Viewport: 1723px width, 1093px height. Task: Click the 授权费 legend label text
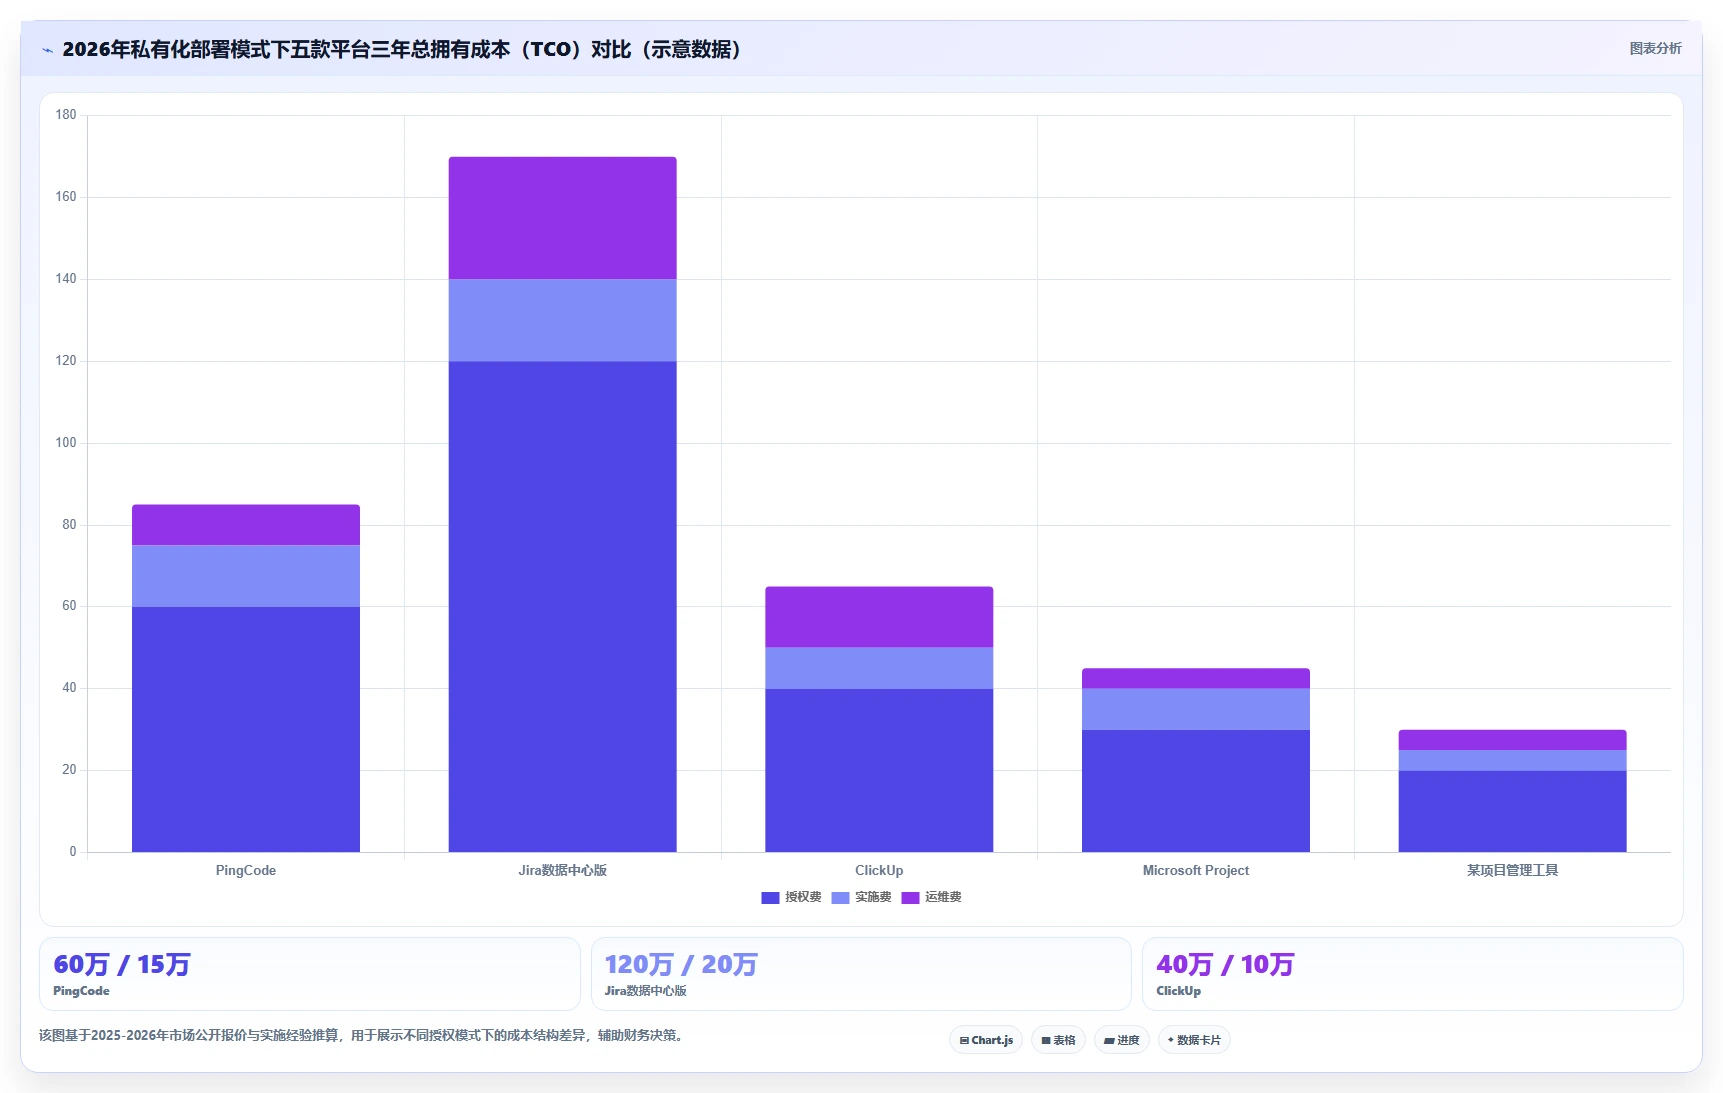(803, 897)
